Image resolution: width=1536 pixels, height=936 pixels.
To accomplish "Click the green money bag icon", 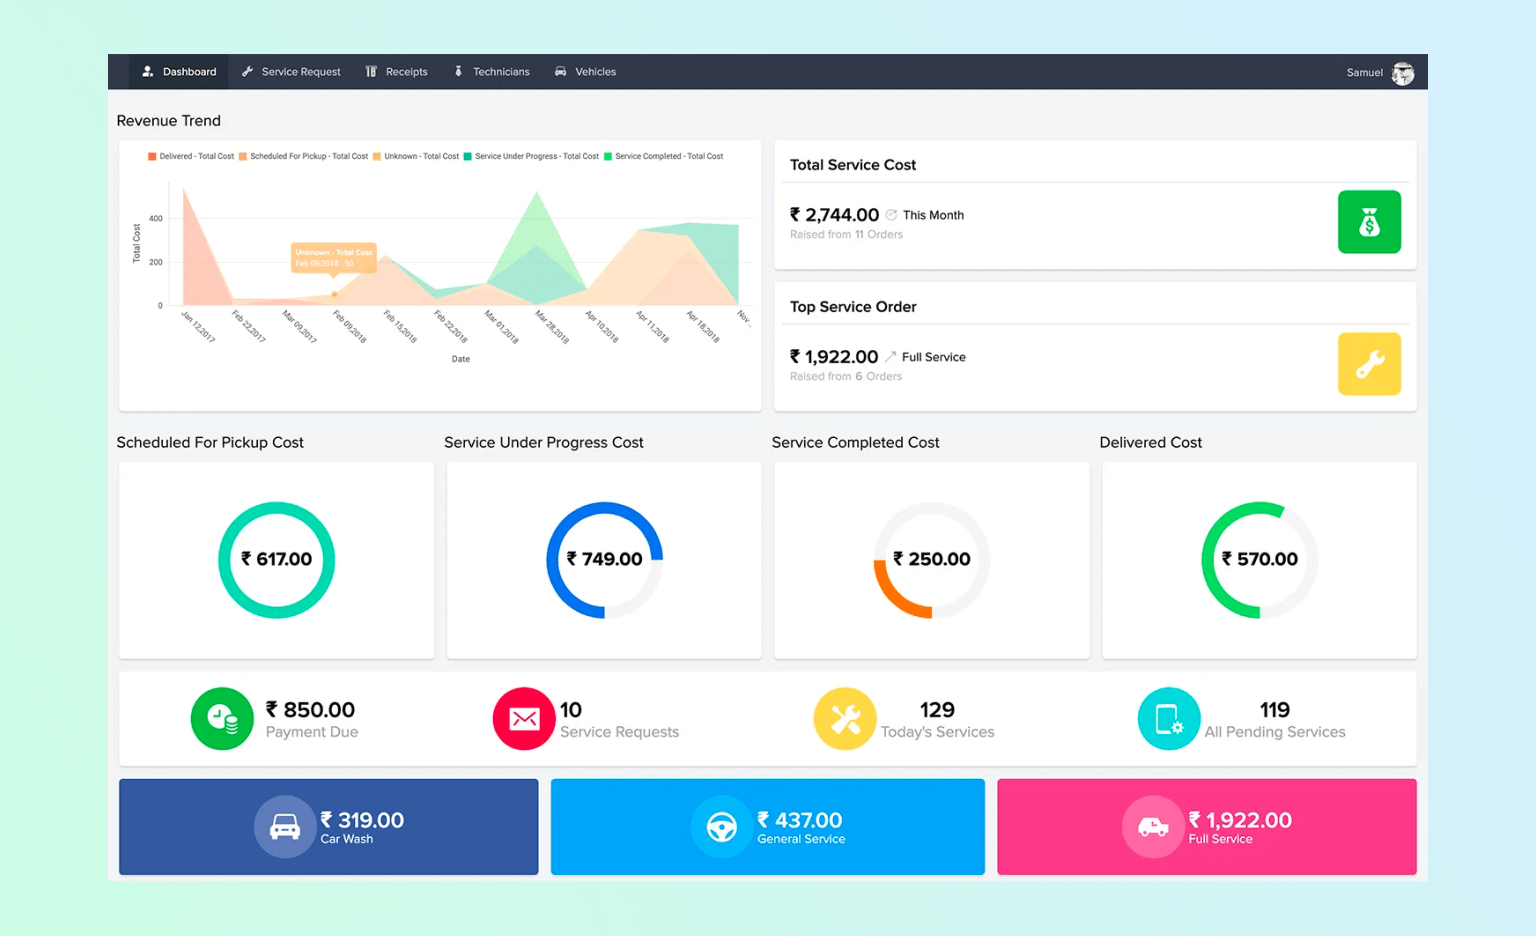I will click(x=1368, y=222).
